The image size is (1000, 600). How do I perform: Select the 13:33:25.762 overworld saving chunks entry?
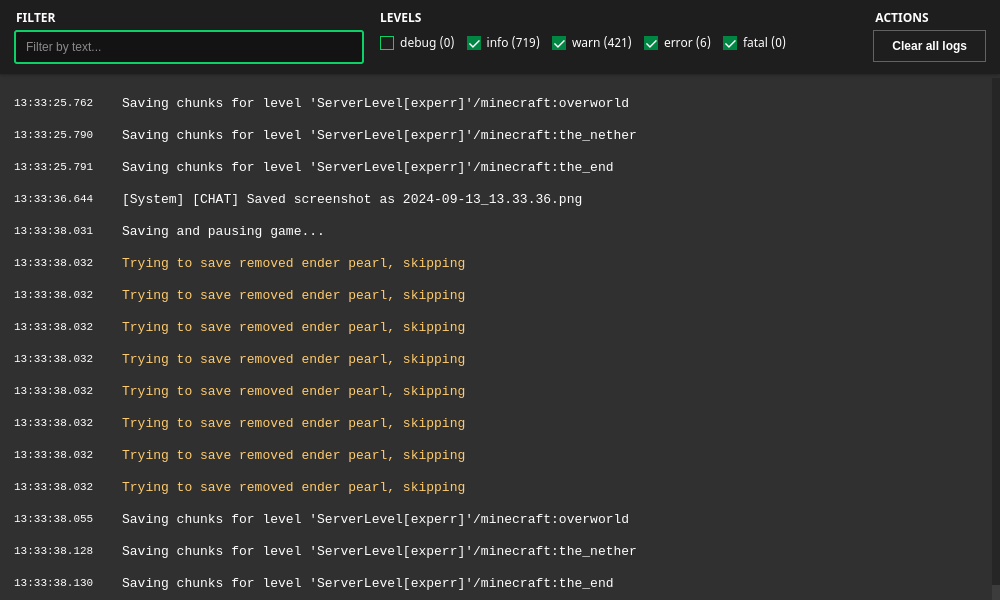tap(375, 104)
